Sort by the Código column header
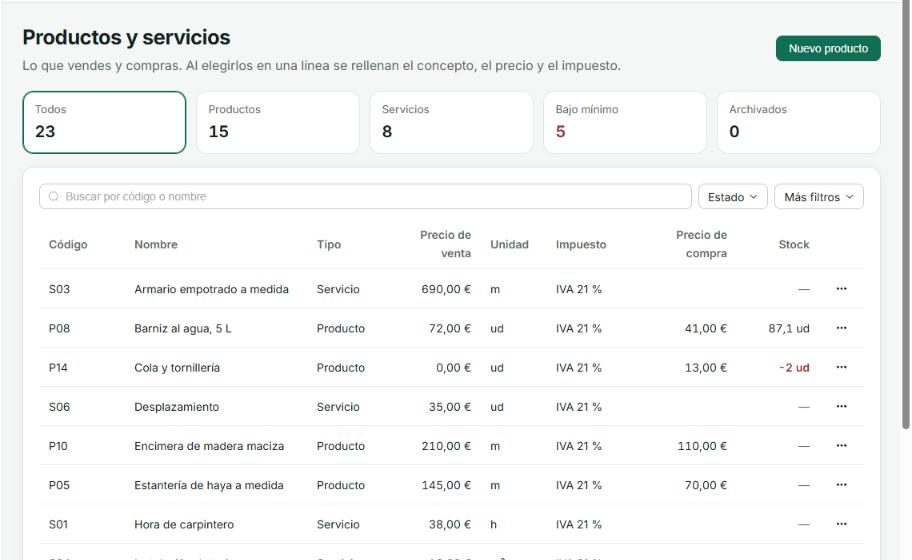Viewport: 912px width, 560px height. (68, 244)
